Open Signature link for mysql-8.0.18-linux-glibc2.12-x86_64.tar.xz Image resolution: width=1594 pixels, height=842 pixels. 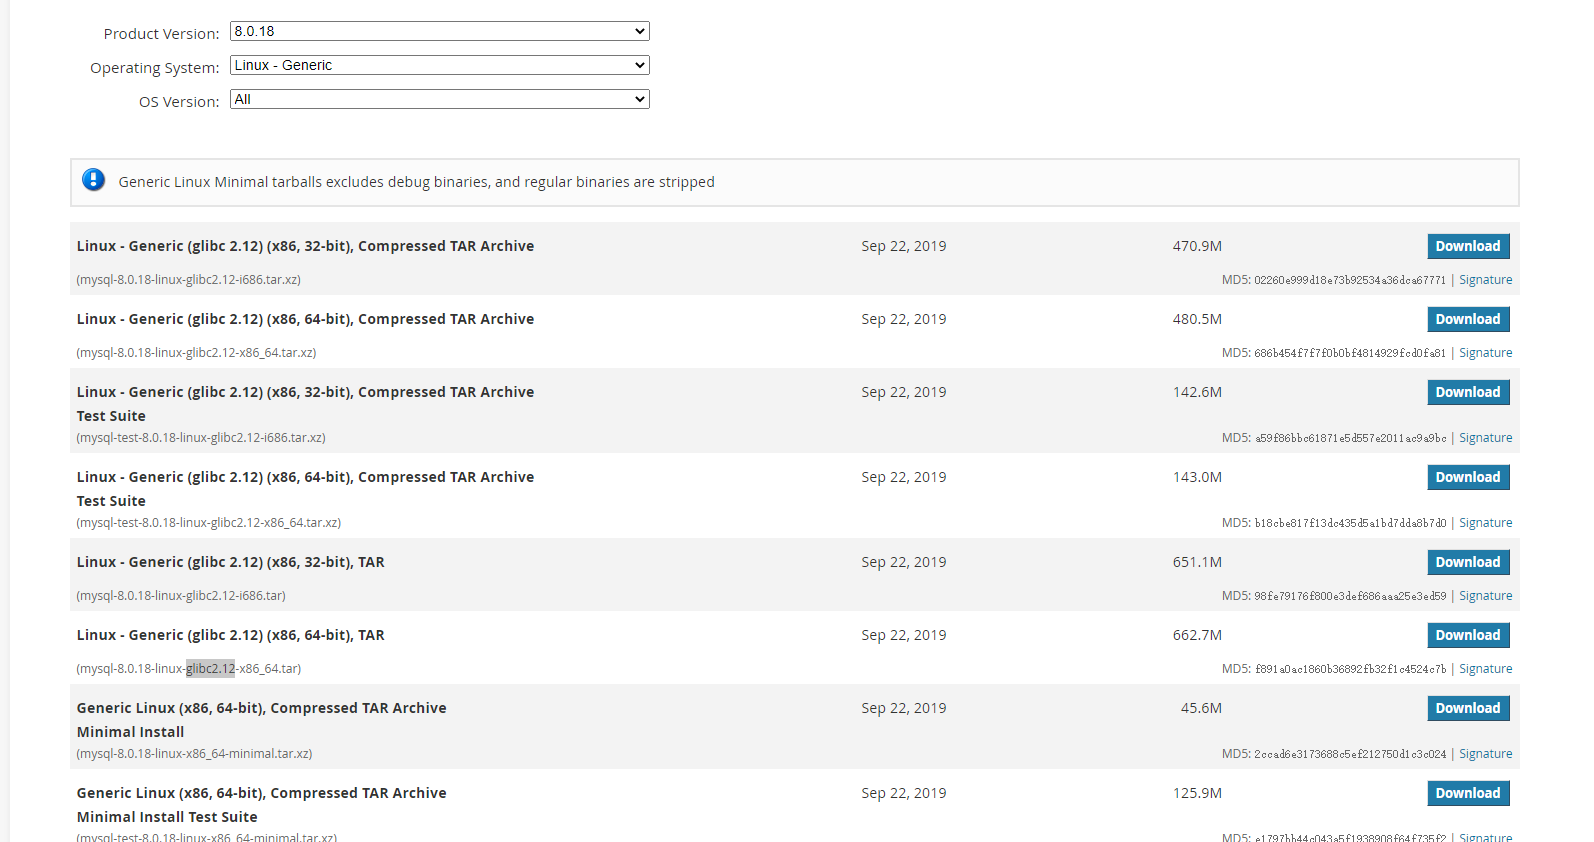click(1485, 353)
